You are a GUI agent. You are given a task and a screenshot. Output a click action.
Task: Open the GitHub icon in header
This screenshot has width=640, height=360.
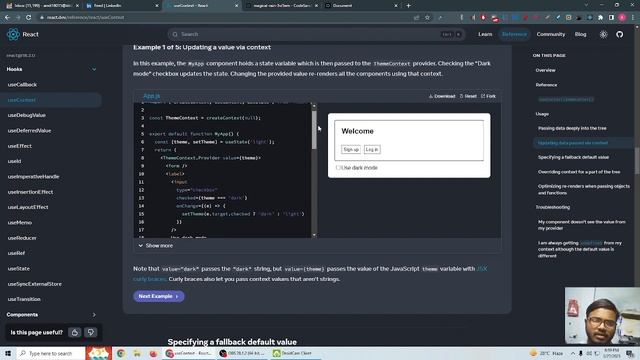pos(620,34)
